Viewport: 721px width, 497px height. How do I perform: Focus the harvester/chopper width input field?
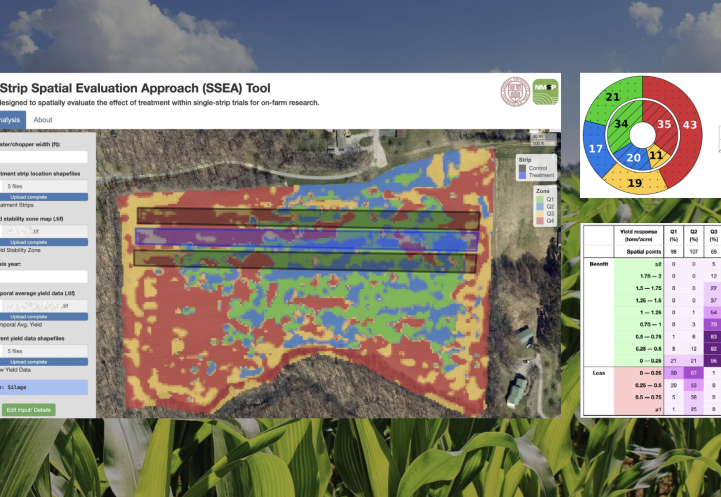(43, 157)
